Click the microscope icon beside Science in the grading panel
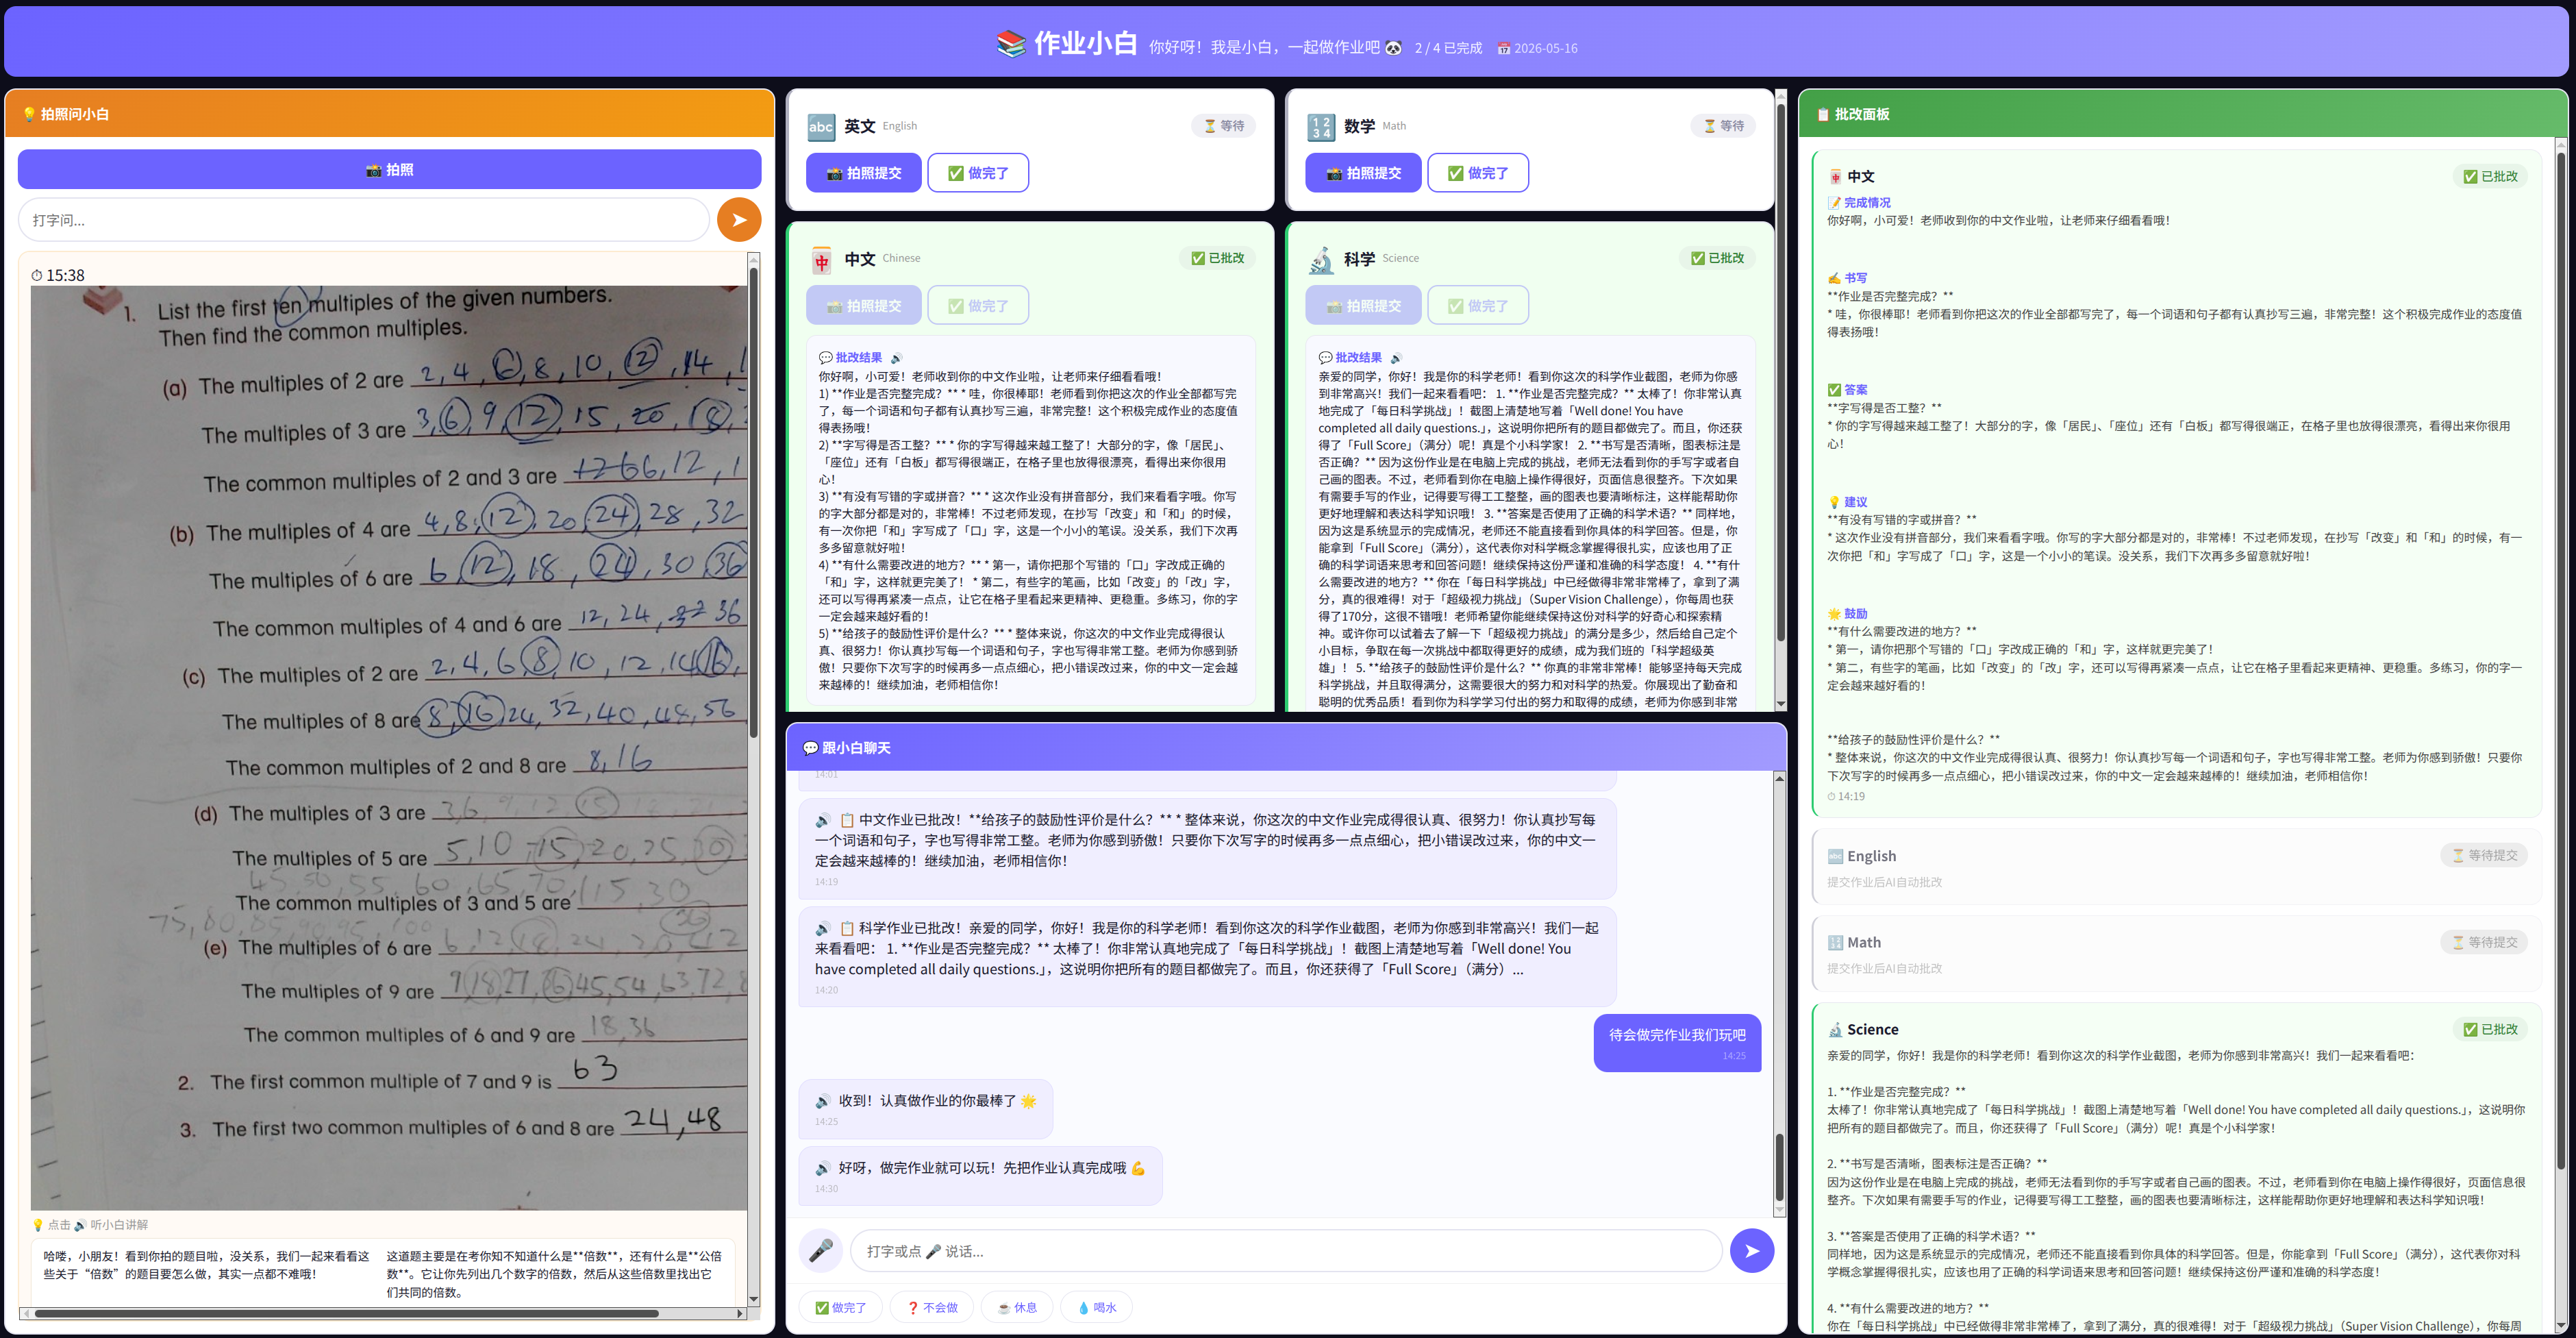Viewport: 2576px width, 1338px height. (x=1836, y=1030)
